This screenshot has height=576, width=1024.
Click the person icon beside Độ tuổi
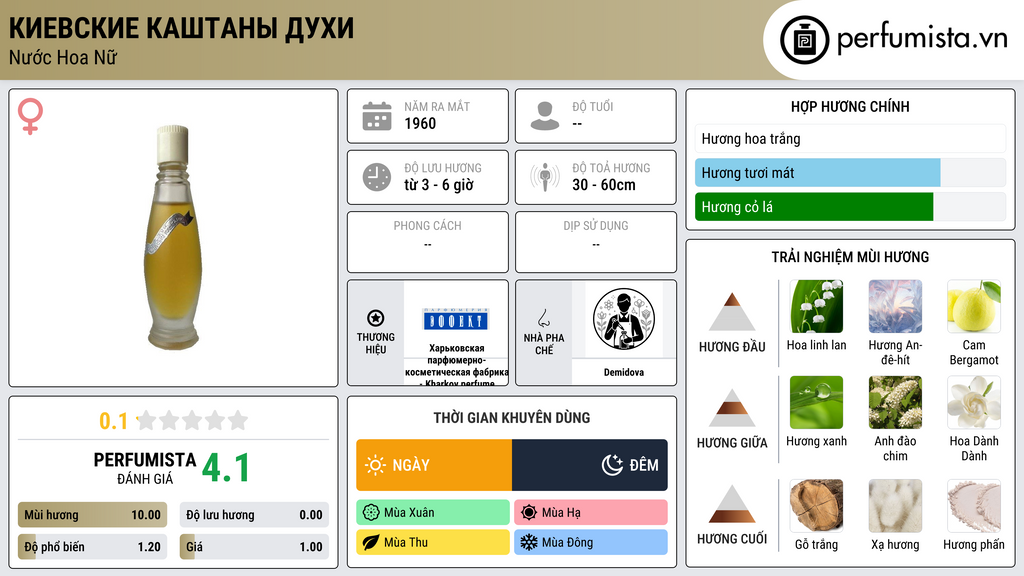[x=545, y=116]
